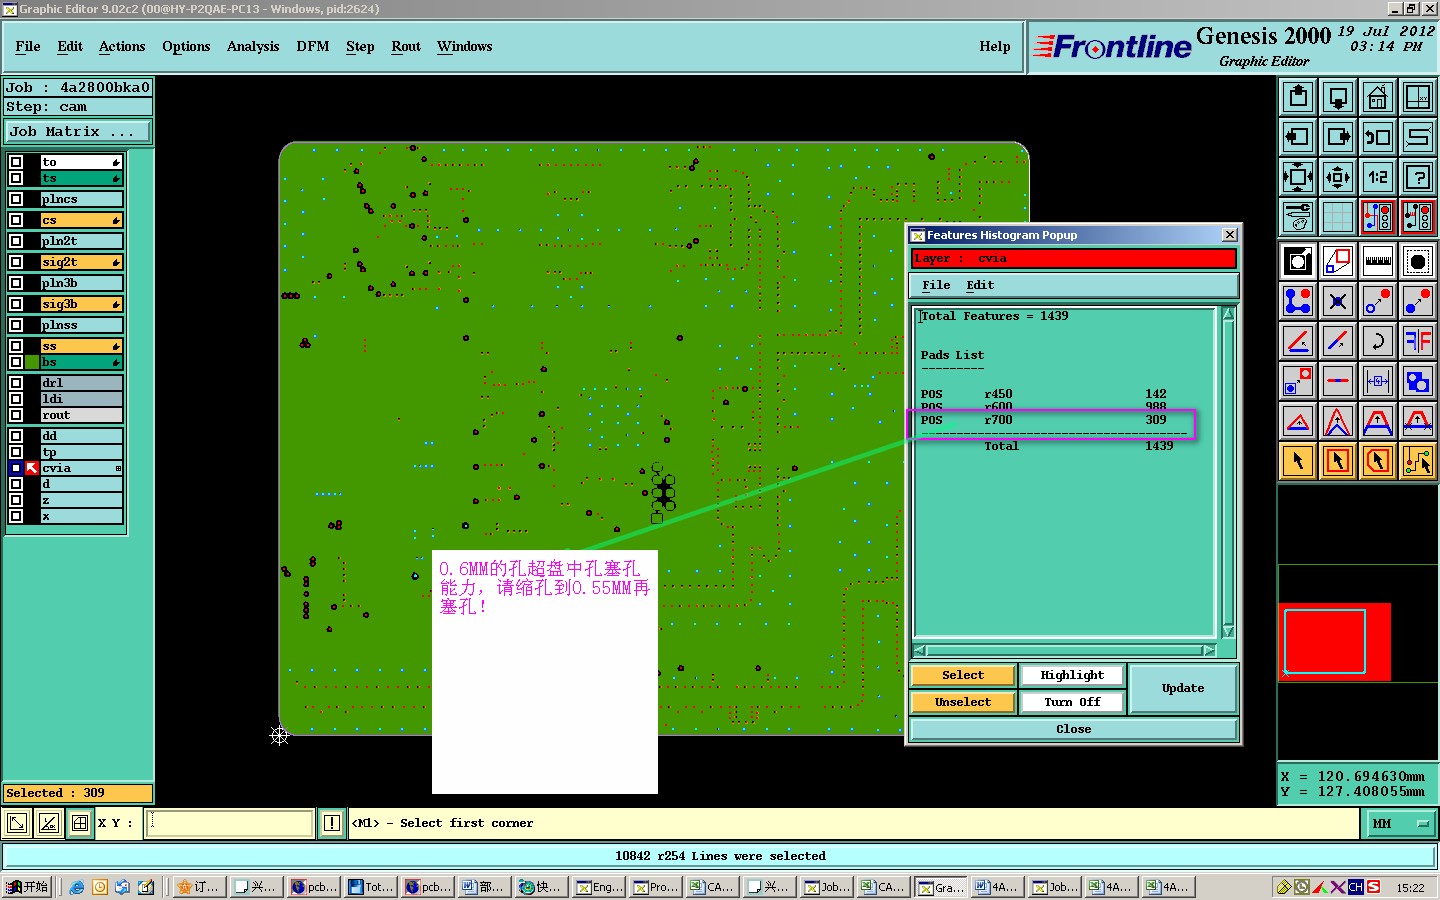1440x900 pixels.
Task: Click the Internet Explorer quick launch icon
Action: point(76,887)
